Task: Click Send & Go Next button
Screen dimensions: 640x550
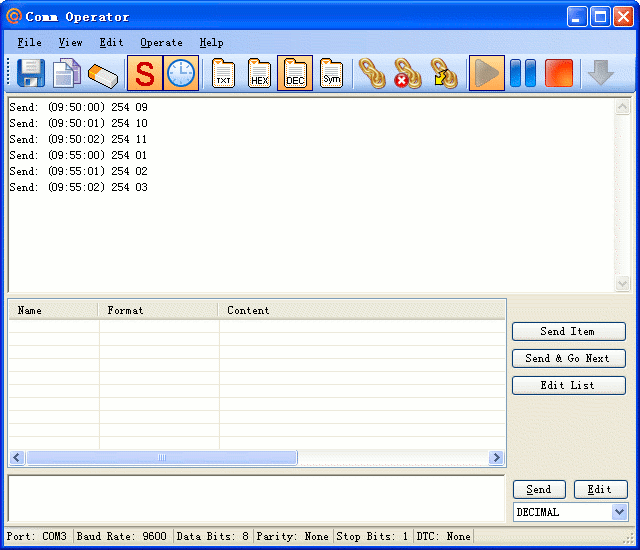Action: coord(569,358)
